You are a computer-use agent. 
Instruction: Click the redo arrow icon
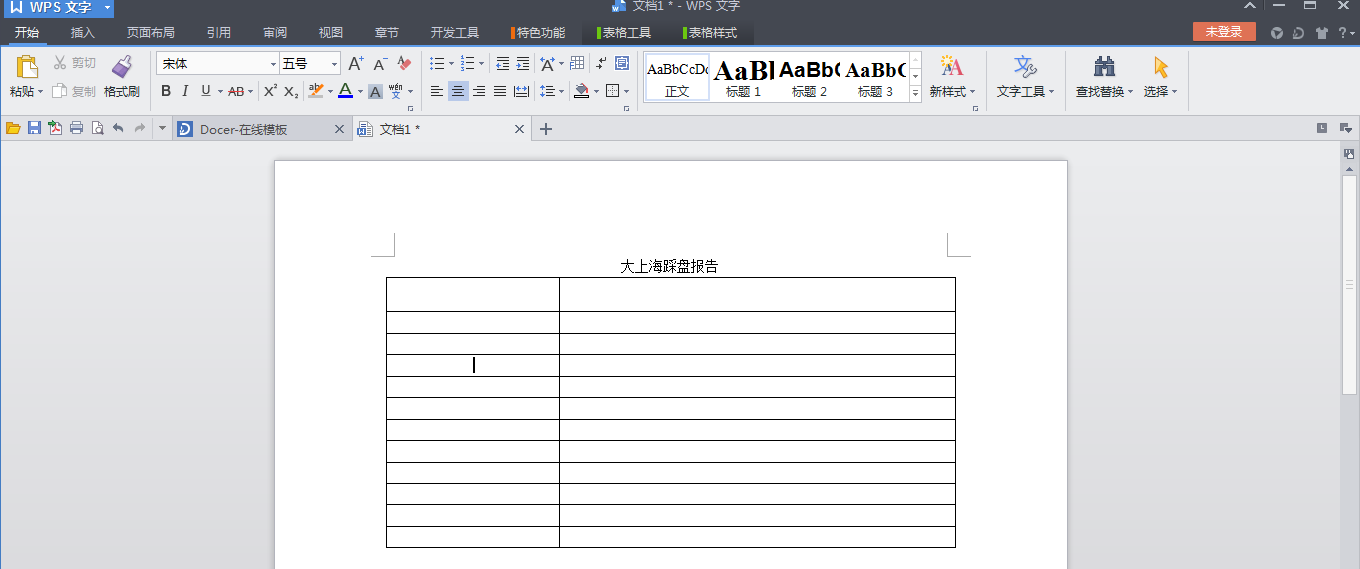coord(139,128)
